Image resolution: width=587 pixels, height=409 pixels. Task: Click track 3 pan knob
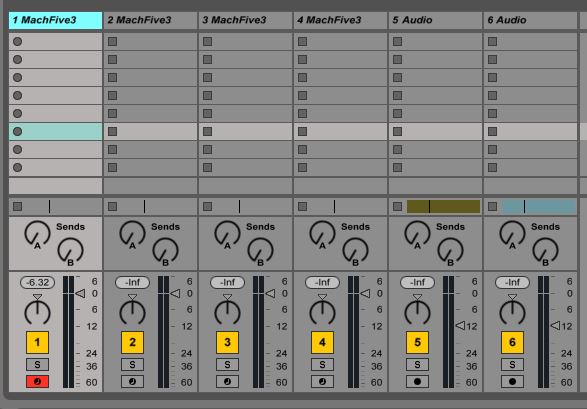[227, 312]
